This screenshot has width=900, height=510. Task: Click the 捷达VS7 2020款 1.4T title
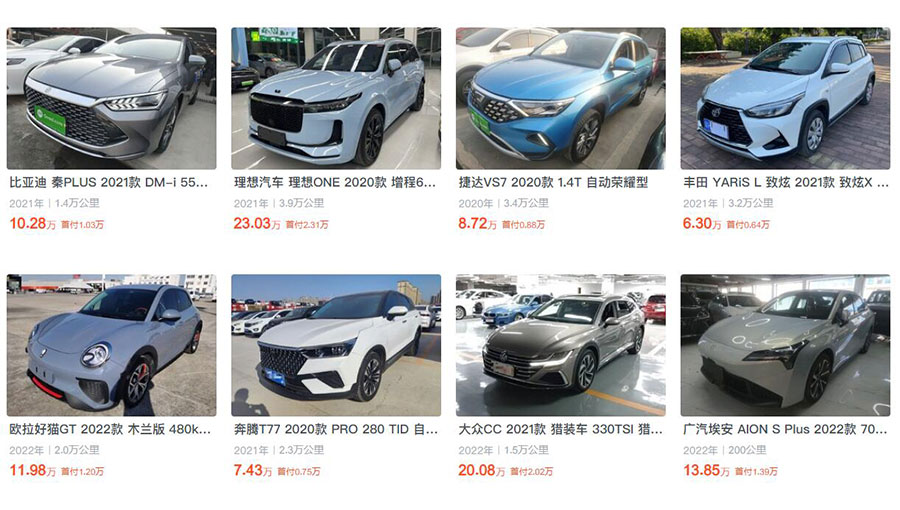pyautogui.click(x=553, y=182)
